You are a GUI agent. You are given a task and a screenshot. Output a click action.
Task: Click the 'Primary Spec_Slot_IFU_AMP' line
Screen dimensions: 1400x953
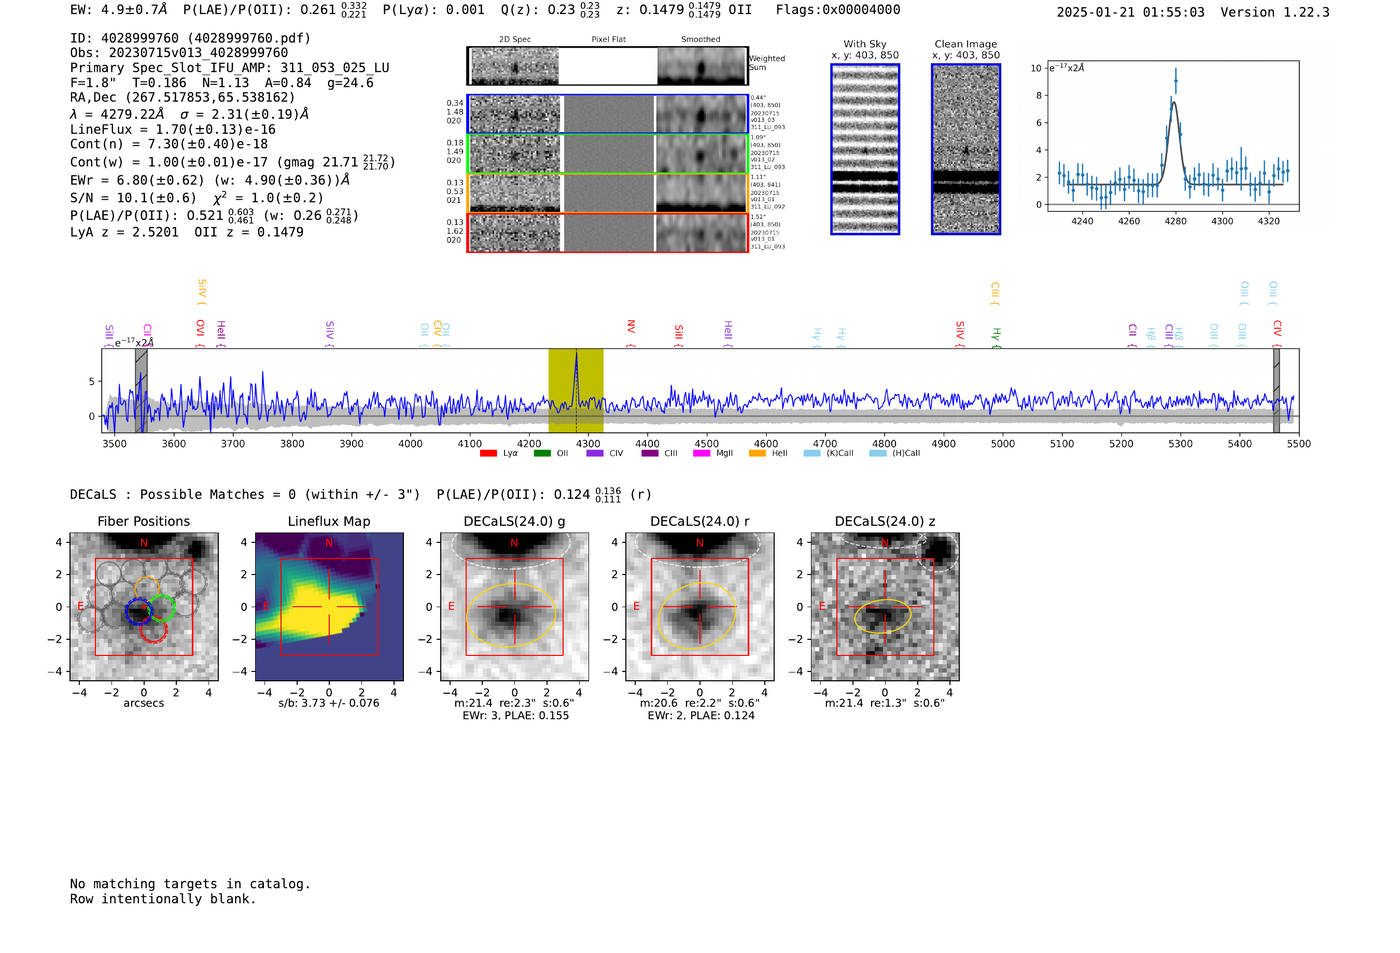[230, 68]
